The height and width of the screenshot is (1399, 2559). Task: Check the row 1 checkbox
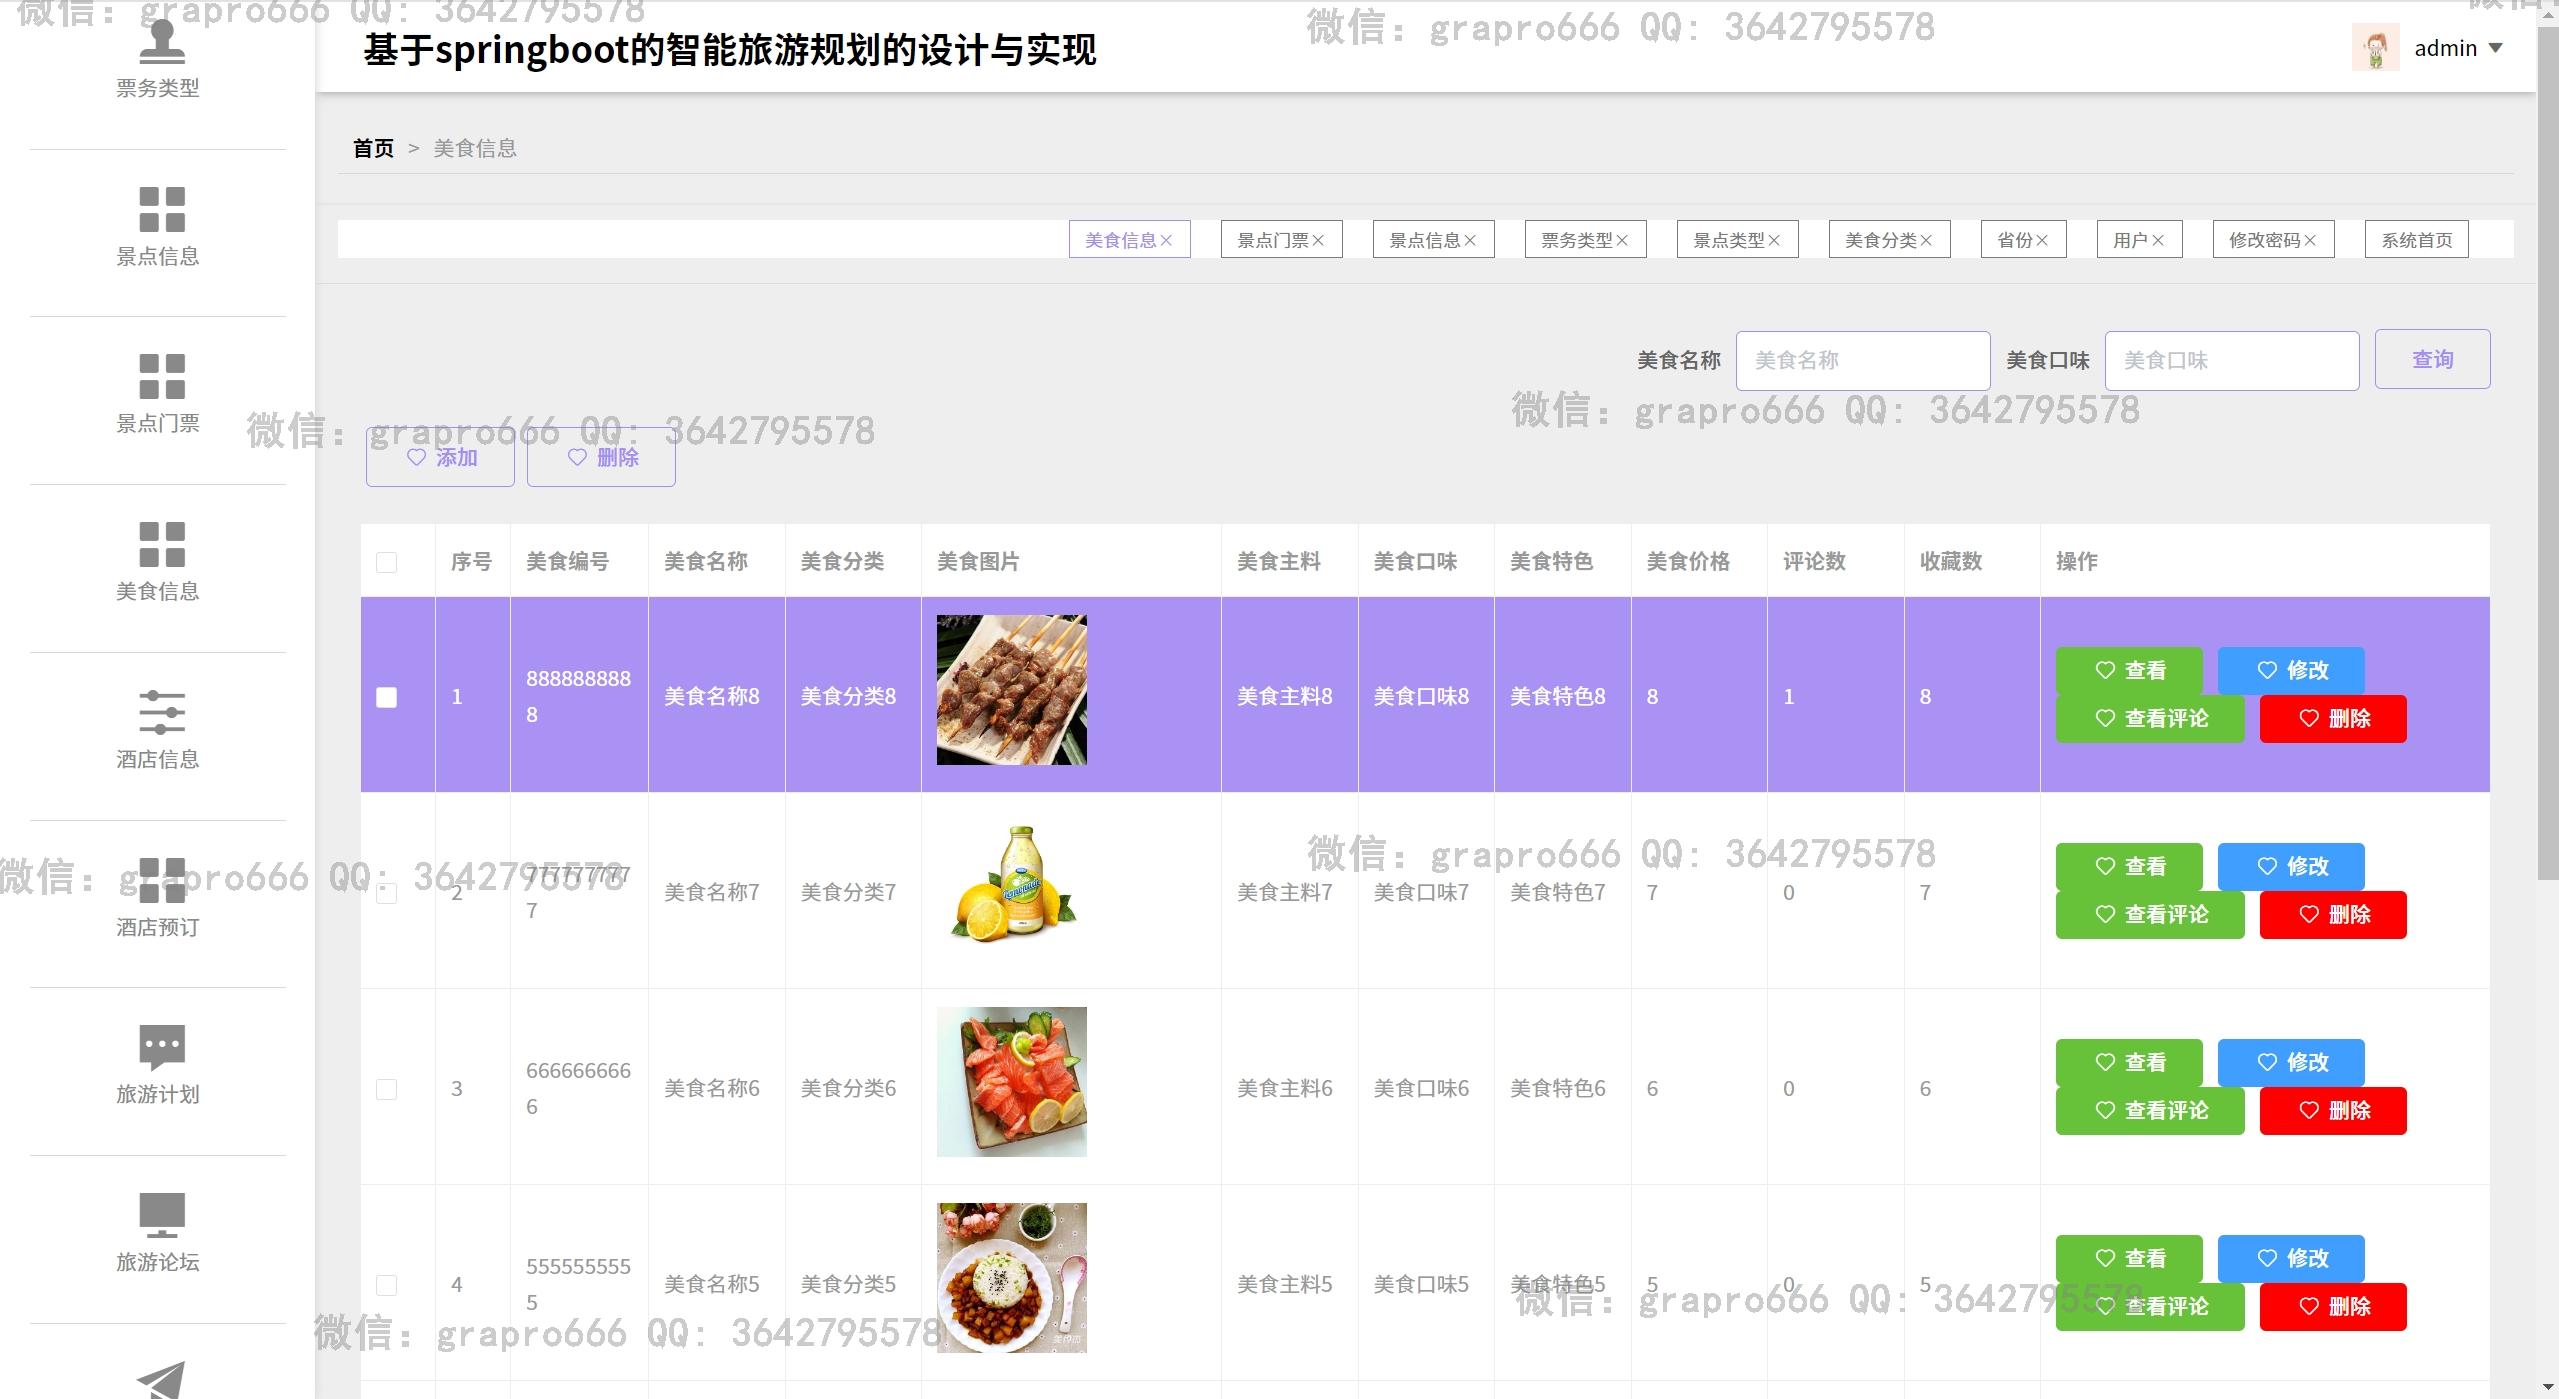pyautogui.click(x=386, y=697)
